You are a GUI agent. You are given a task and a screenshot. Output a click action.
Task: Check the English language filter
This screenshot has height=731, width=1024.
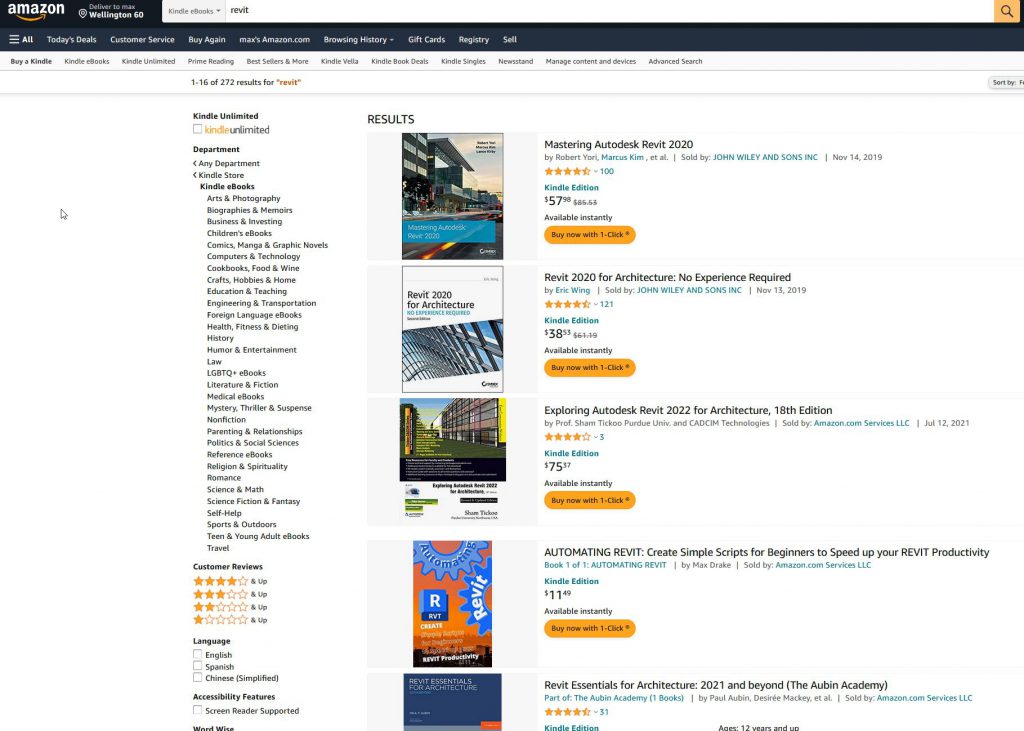(x=198, y=655)
